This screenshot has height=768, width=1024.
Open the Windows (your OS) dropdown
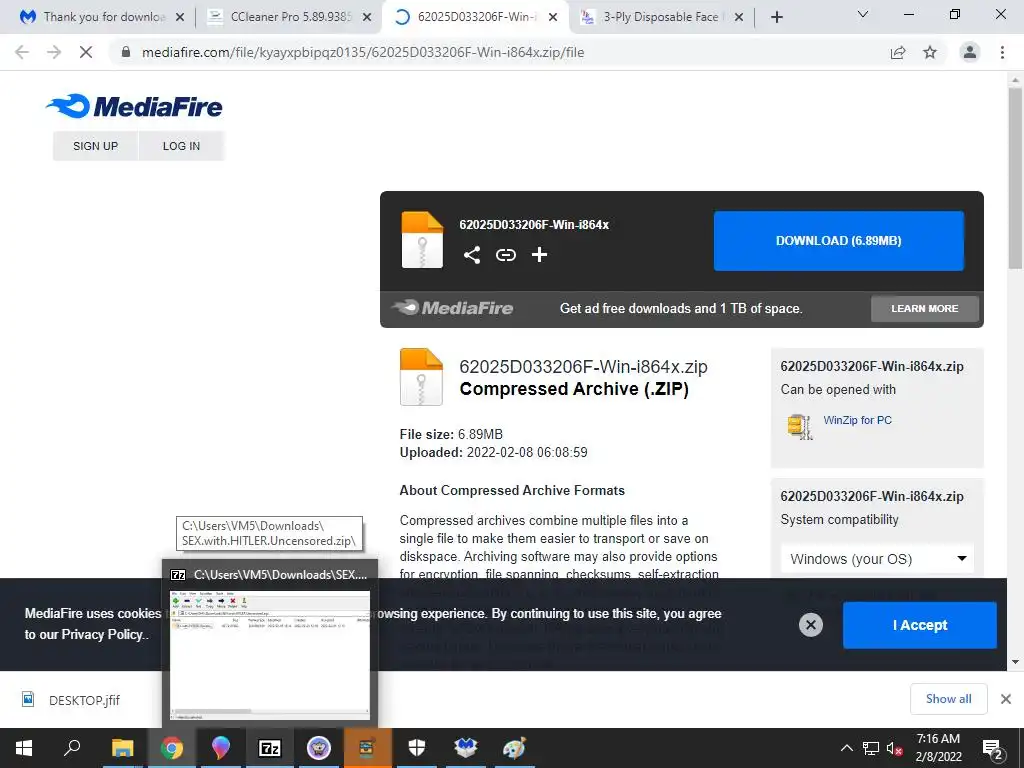877,559
